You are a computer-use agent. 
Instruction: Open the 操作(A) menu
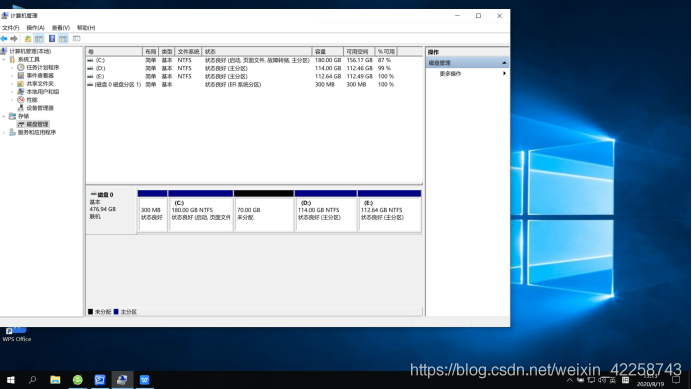point(35,28)
